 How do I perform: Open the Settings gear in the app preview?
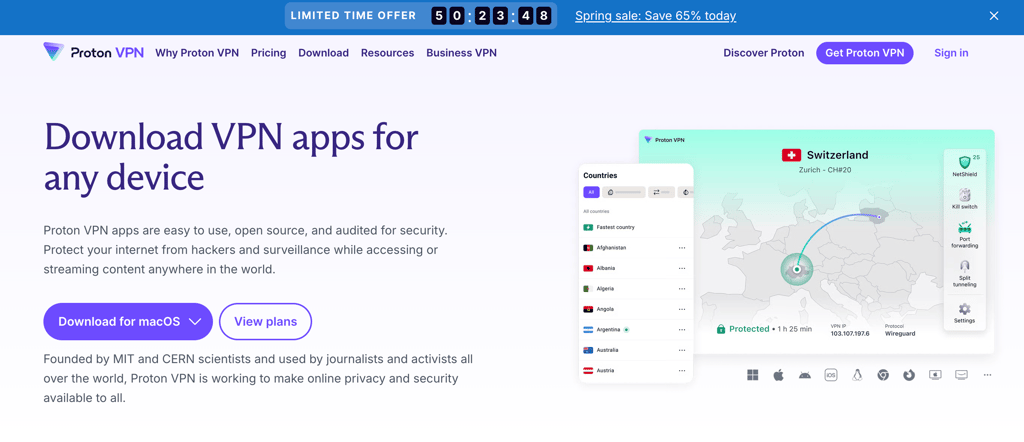[965, 309]
